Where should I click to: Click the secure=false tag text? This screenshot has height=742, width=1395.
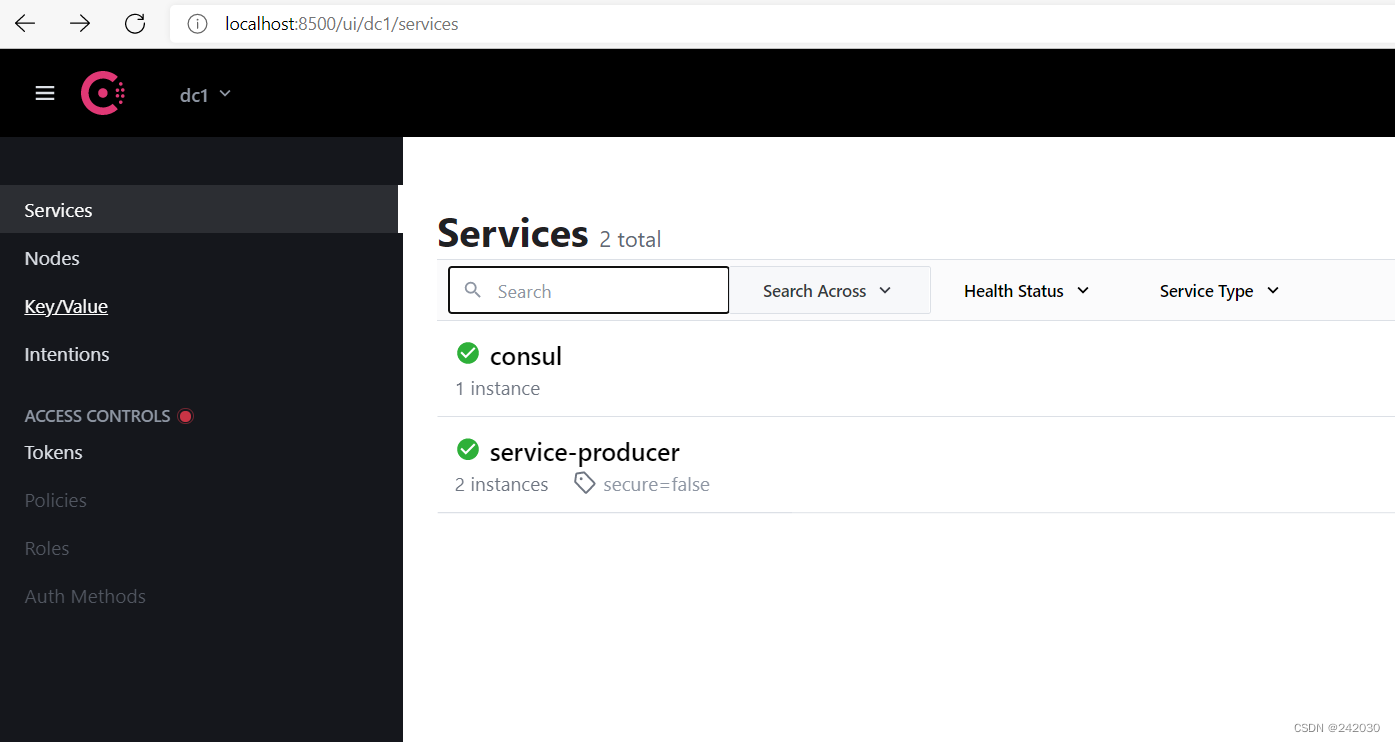[656, 484]
